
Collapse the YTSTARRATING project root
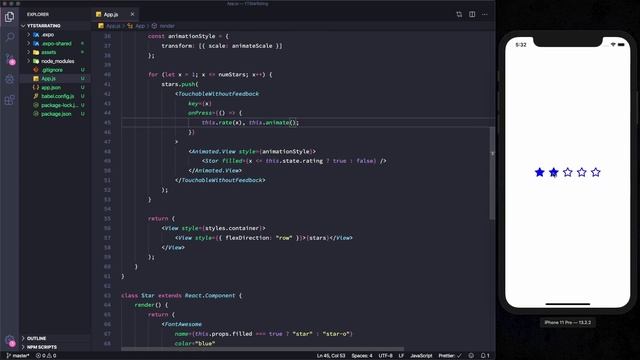tap(44, 26)
